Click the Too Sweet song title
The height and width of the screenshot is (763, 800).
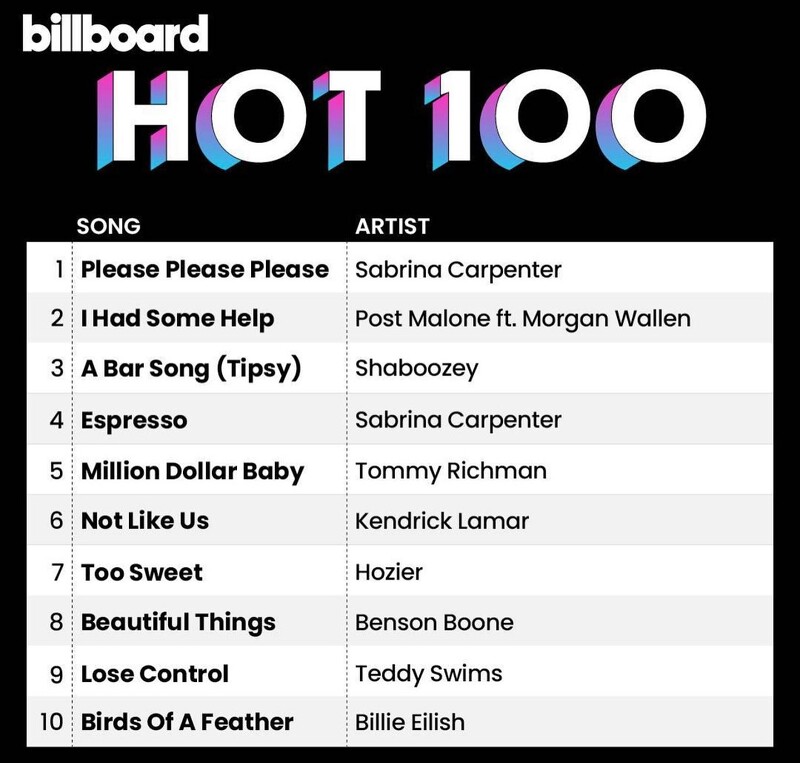coord(142,572)
